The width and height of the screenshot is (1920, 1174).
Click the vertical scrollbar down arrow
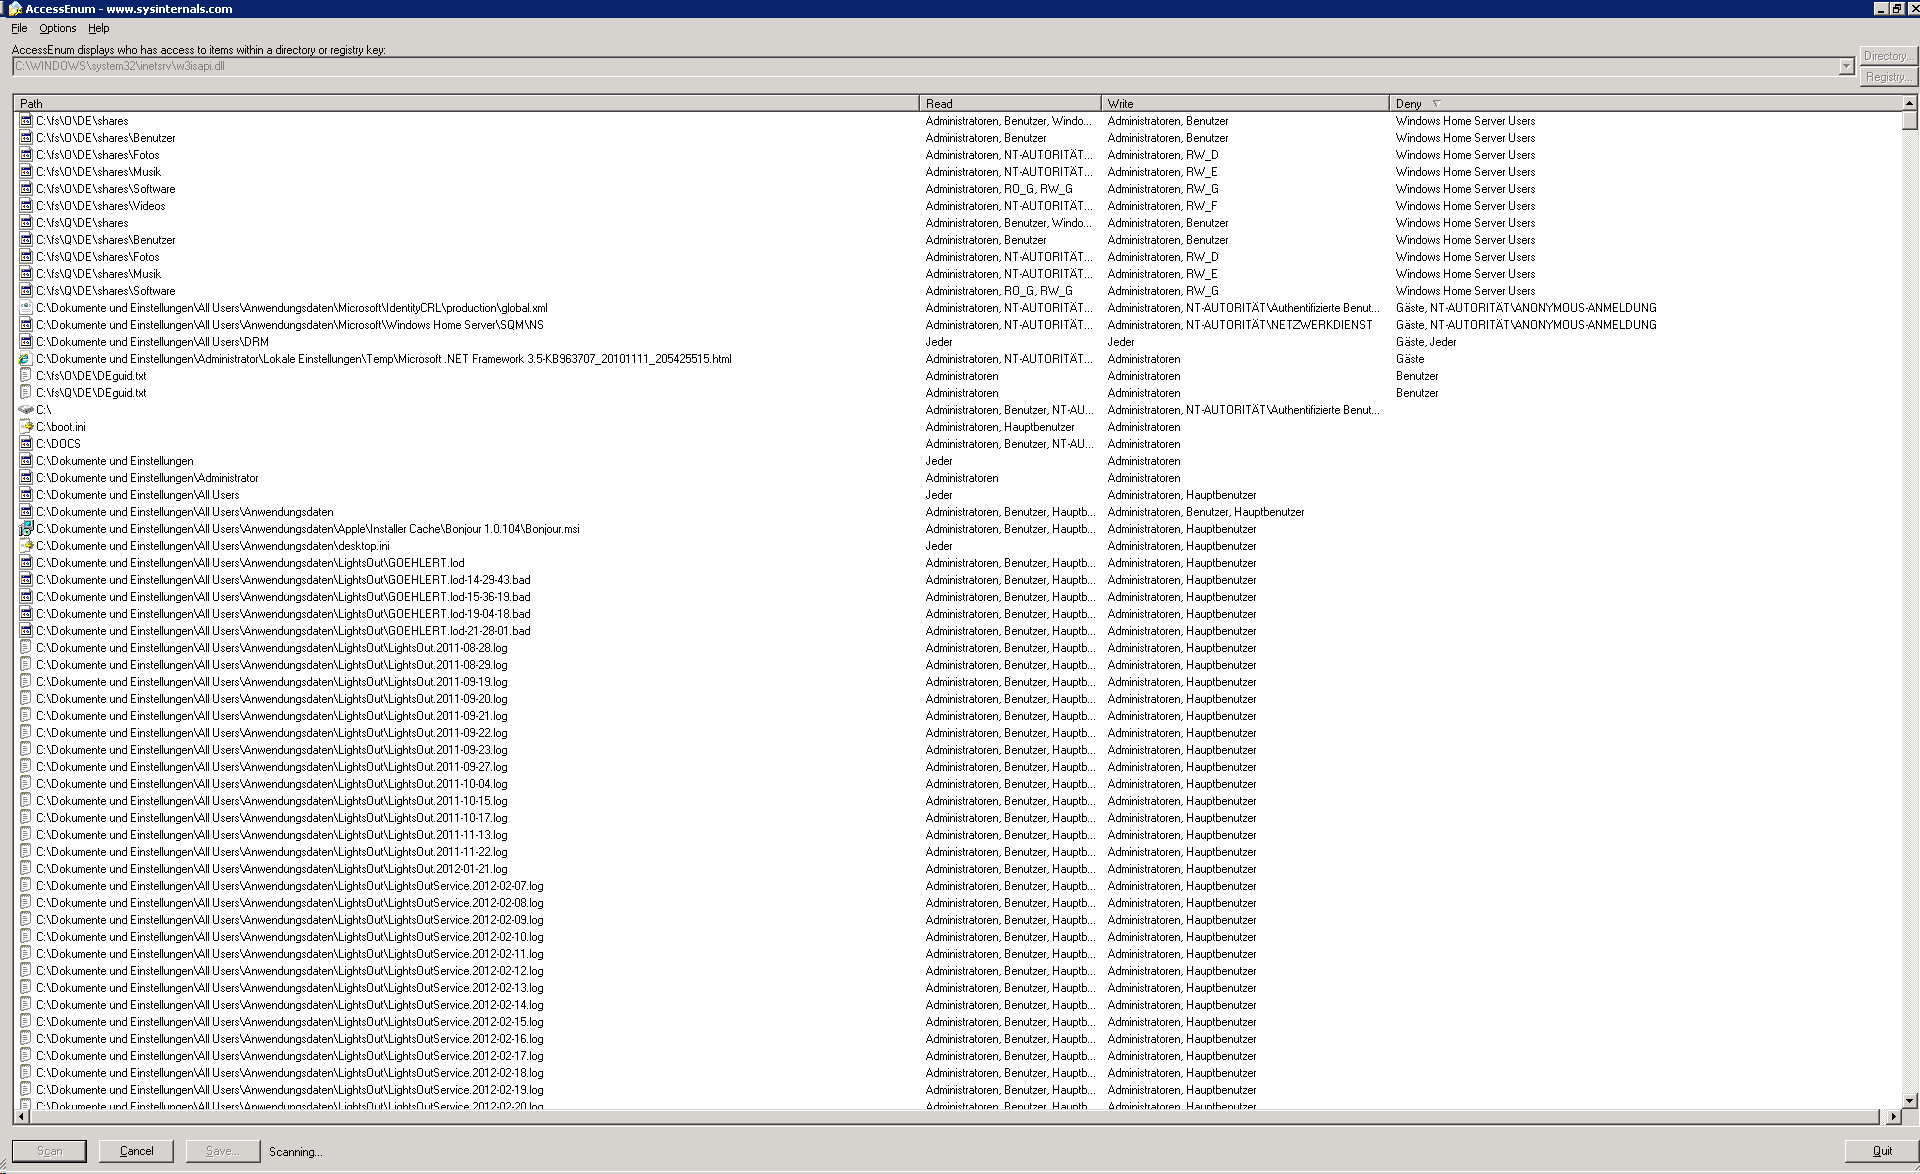point(1909,1100)
